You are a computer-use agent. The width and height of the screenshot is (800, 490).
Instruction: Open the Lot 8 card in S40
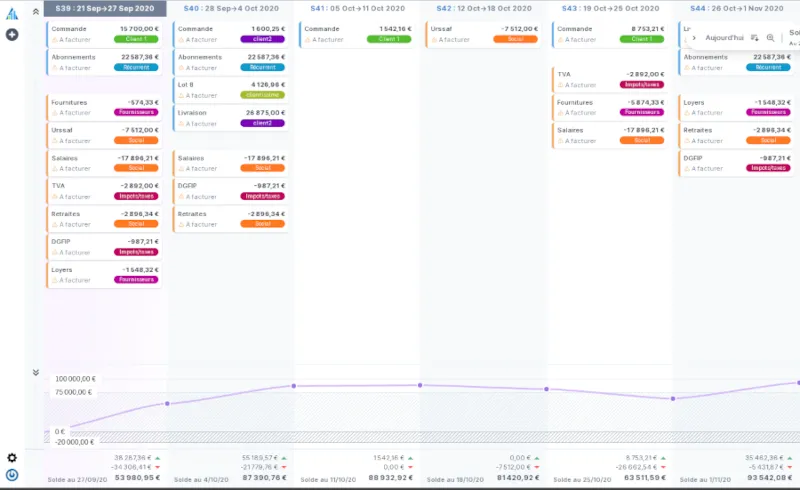(230, 90)
